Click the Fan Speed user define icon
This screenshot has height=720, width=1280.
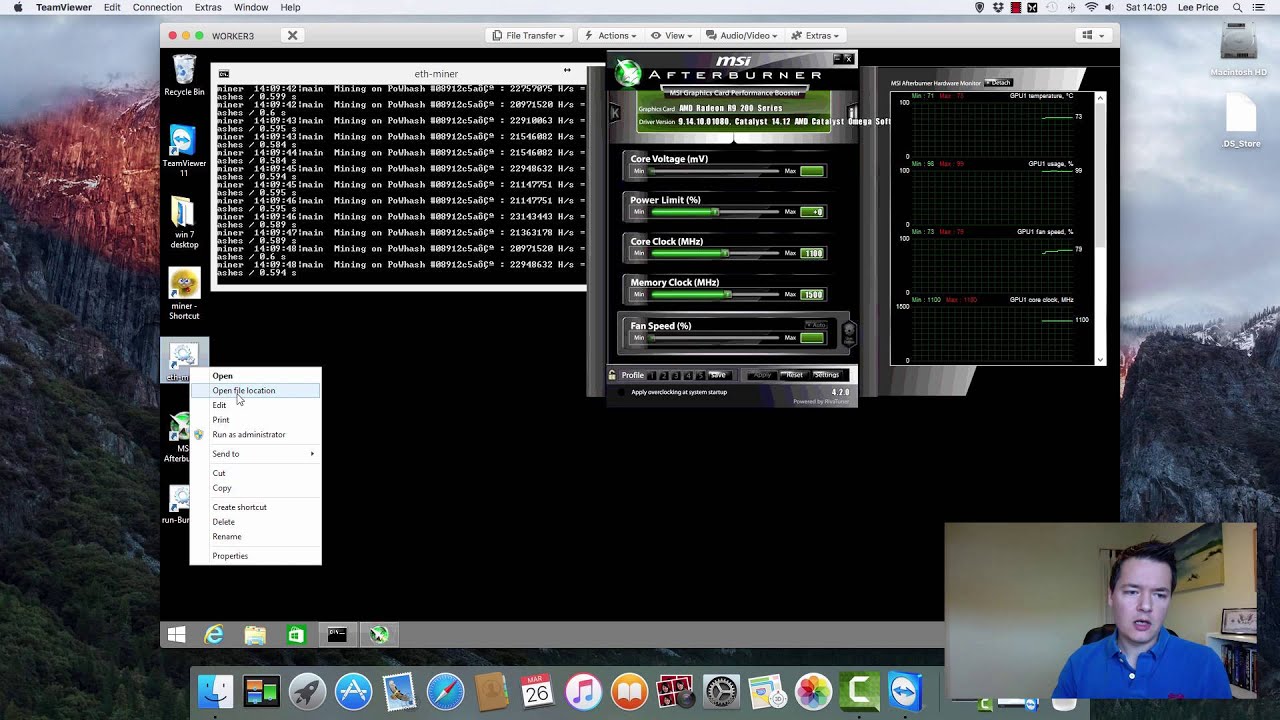(849, 332)
